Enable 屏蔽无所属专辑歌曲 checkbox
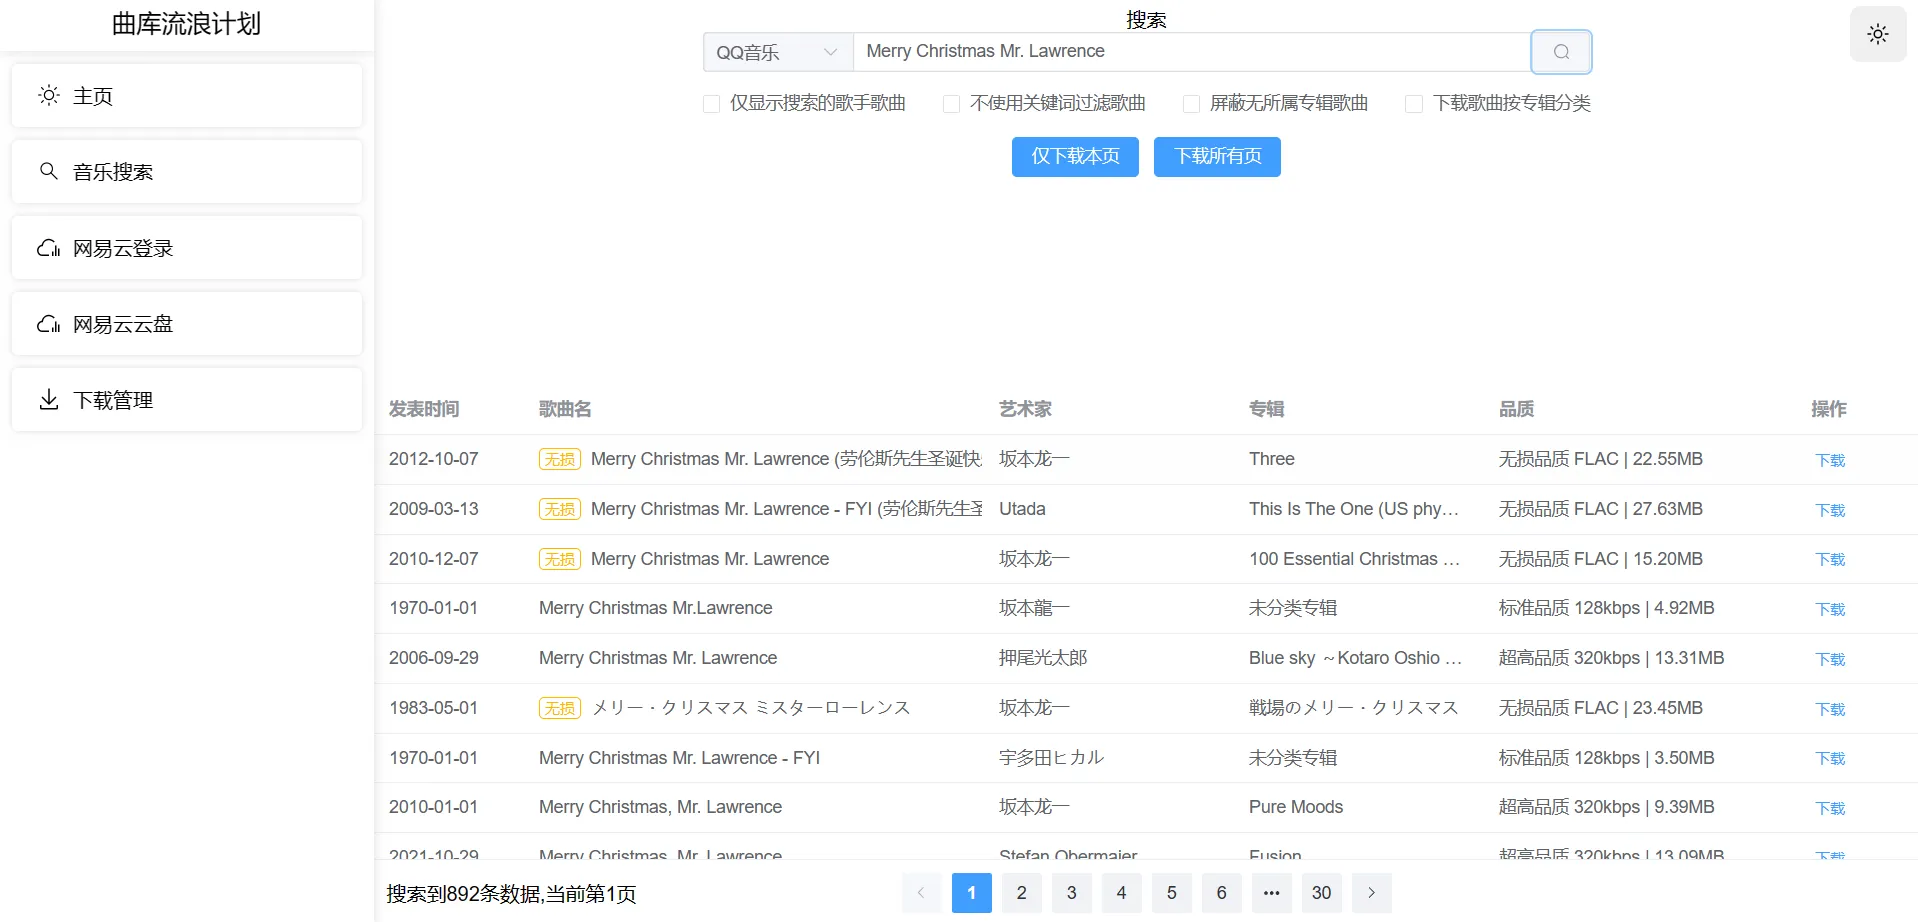The height and width of the screenshot is (922, 1918). pos(1192,104)
